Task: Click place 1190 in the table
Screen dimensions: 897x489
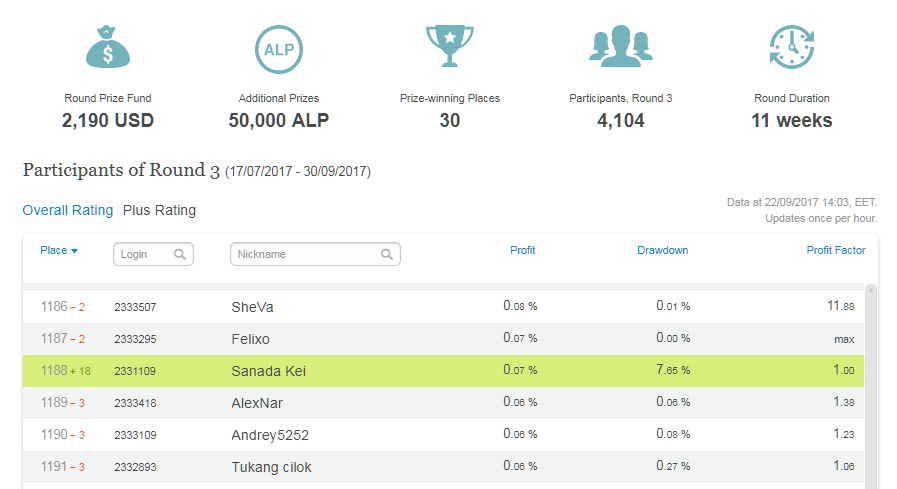Action: pyautogui.click(x=54, y=435)
